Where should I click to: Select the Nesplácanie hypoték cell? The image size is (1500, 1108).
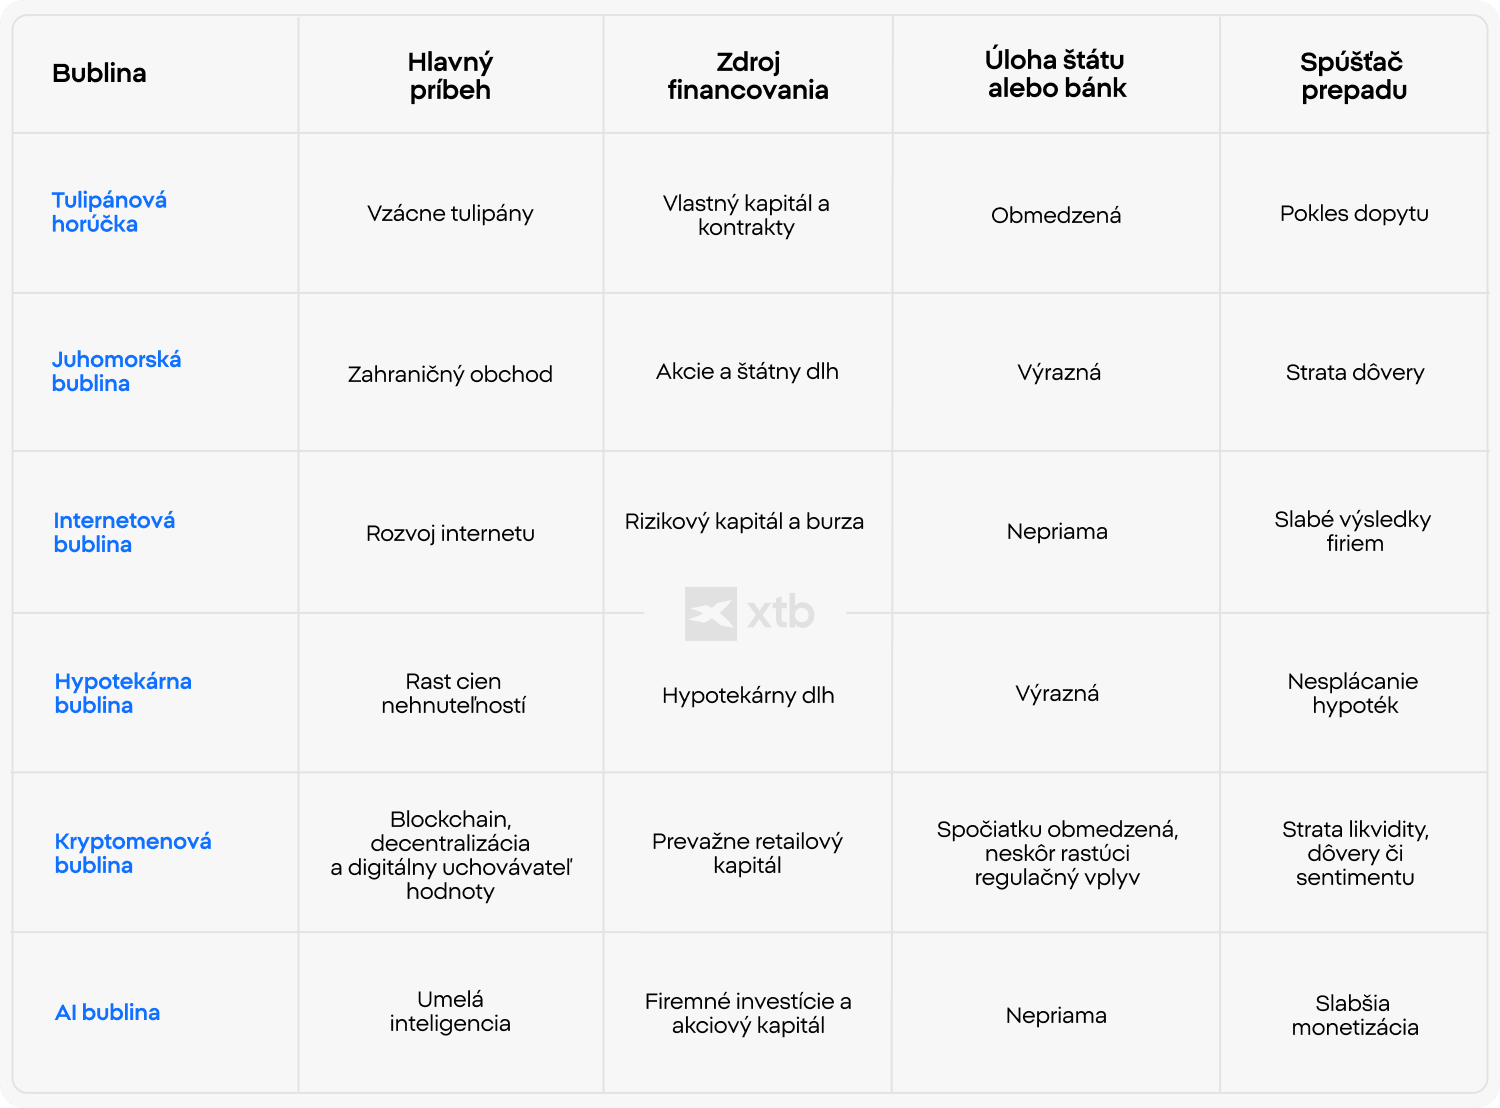point(1353,693)
